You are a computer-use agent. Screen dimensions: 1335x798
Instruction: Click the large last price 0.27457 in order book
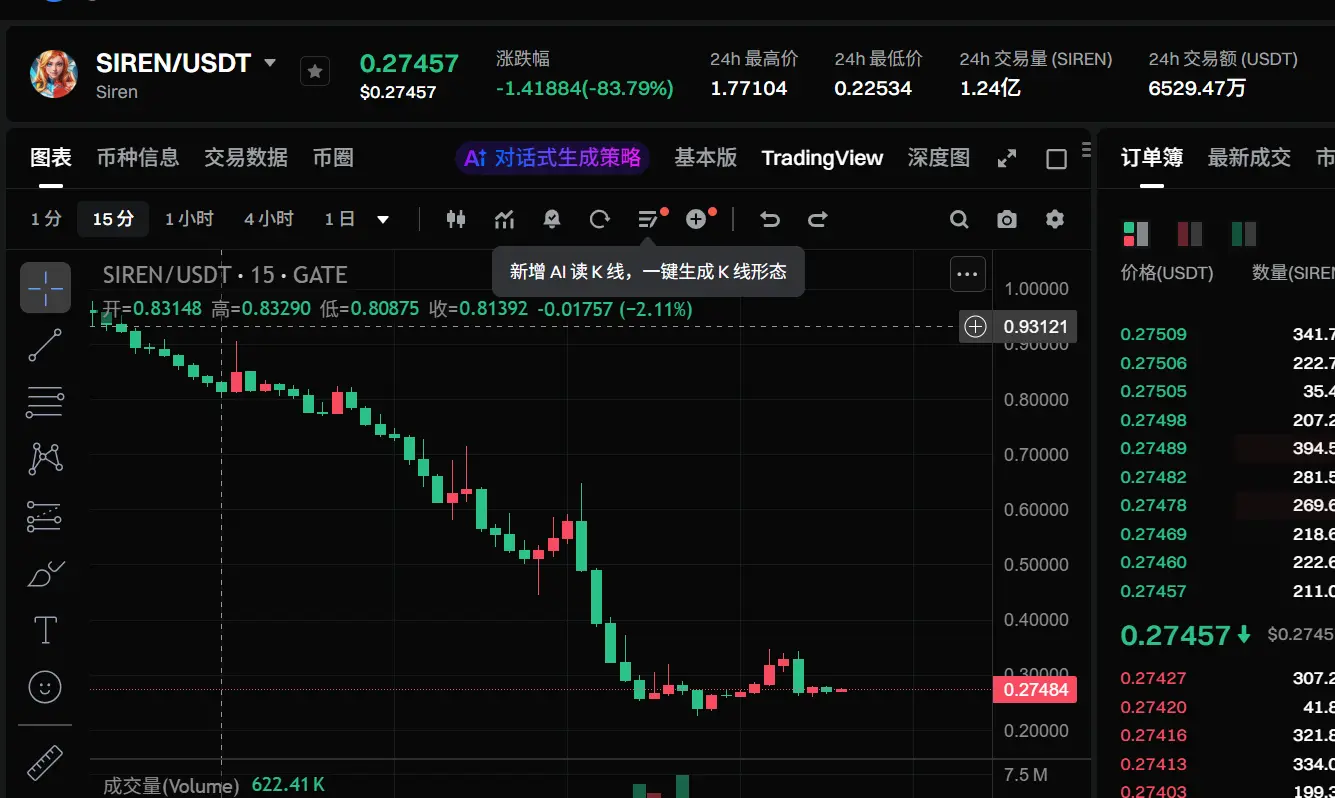(x=1175, y=635)
